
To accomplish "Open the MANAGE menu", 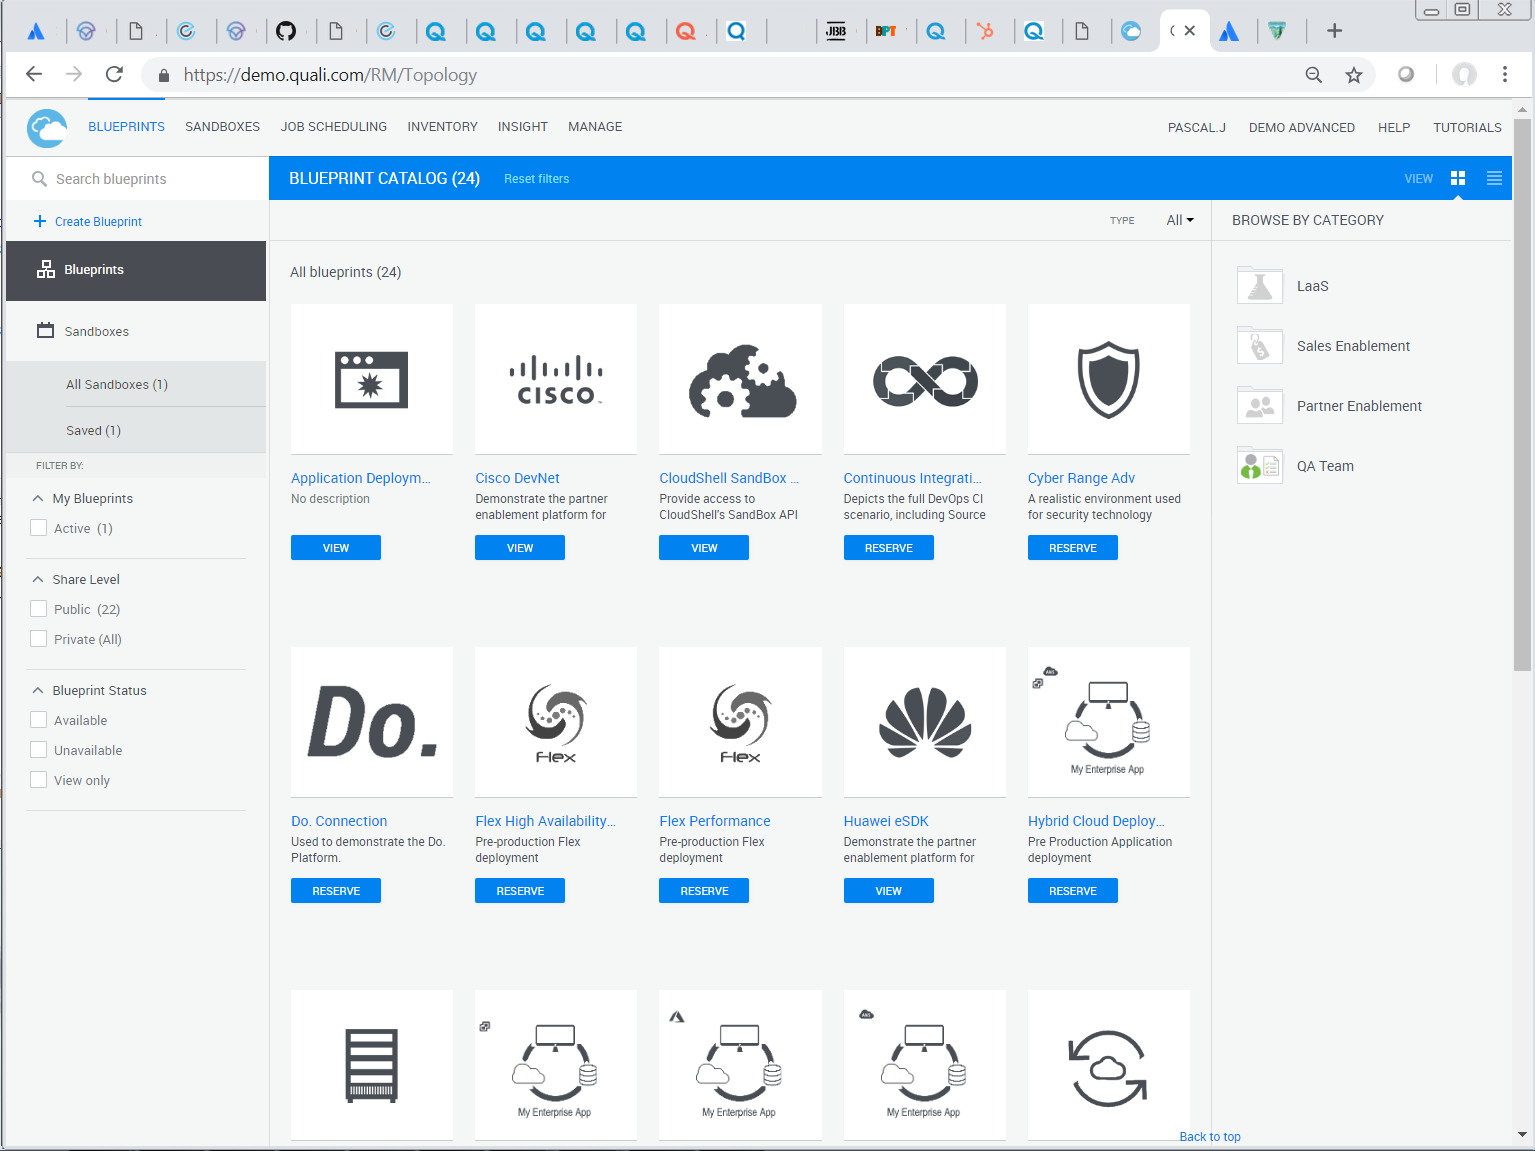I will point(595,127).
